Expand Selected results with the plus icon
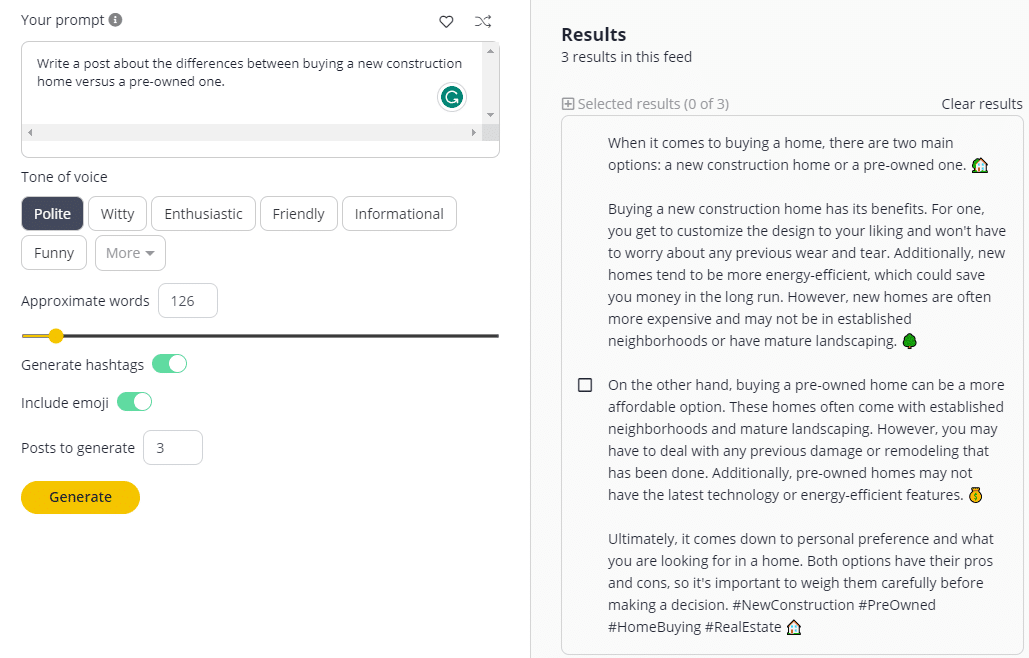The image size is (1029, 658). pyautogui.click(x=567, y=103)
